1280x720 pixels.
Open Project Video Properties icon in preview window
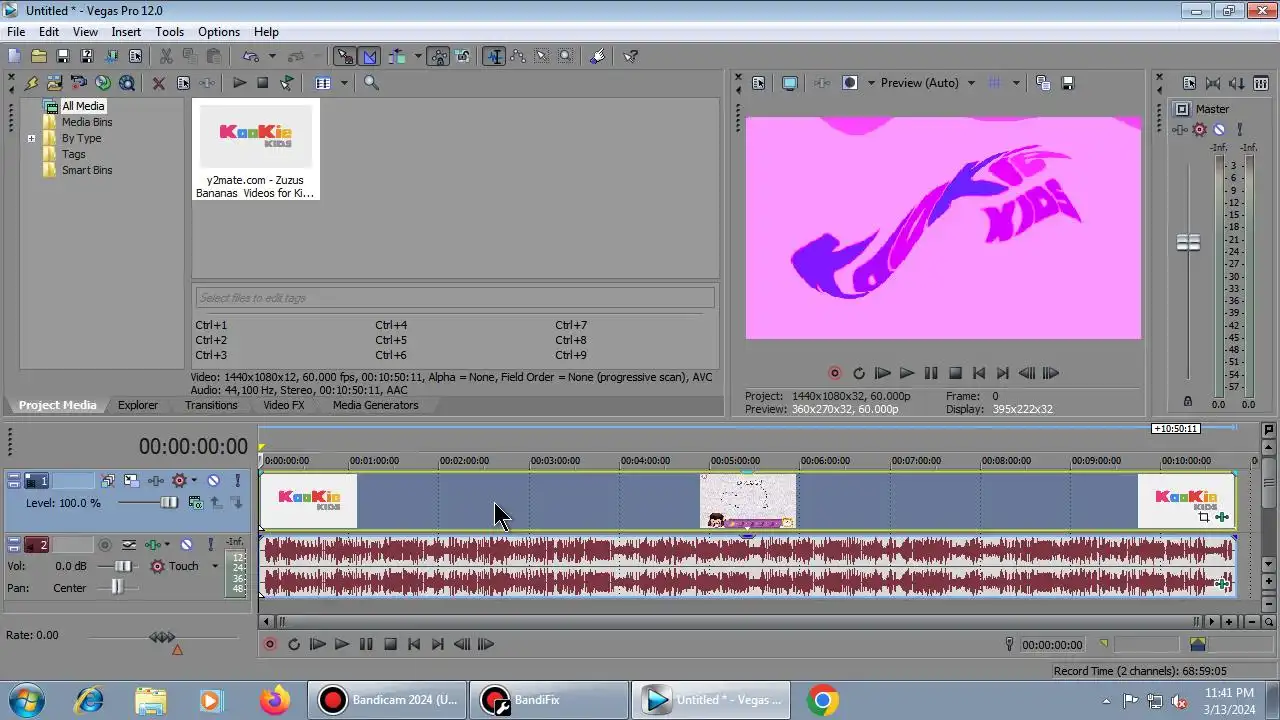758,83
